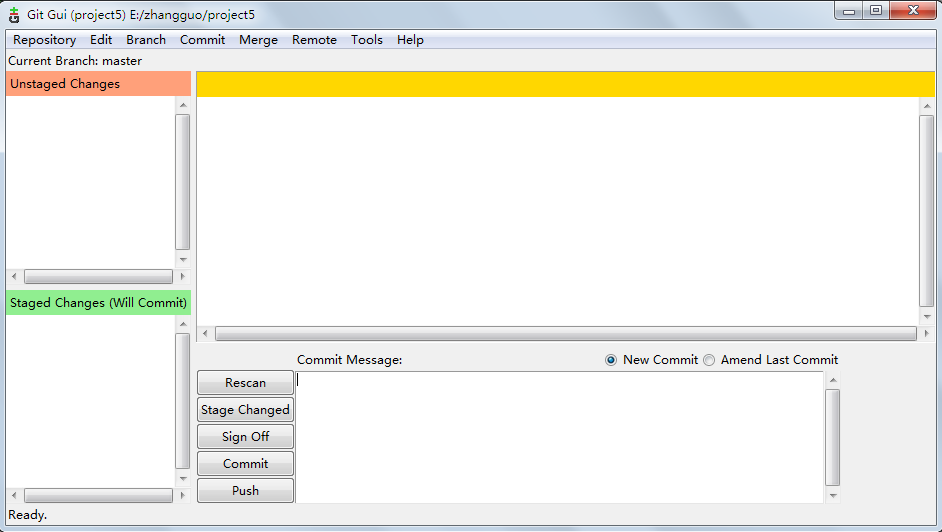Click the Unstaged Changes vertical scrollbar
942x532 pixels.
182,181
